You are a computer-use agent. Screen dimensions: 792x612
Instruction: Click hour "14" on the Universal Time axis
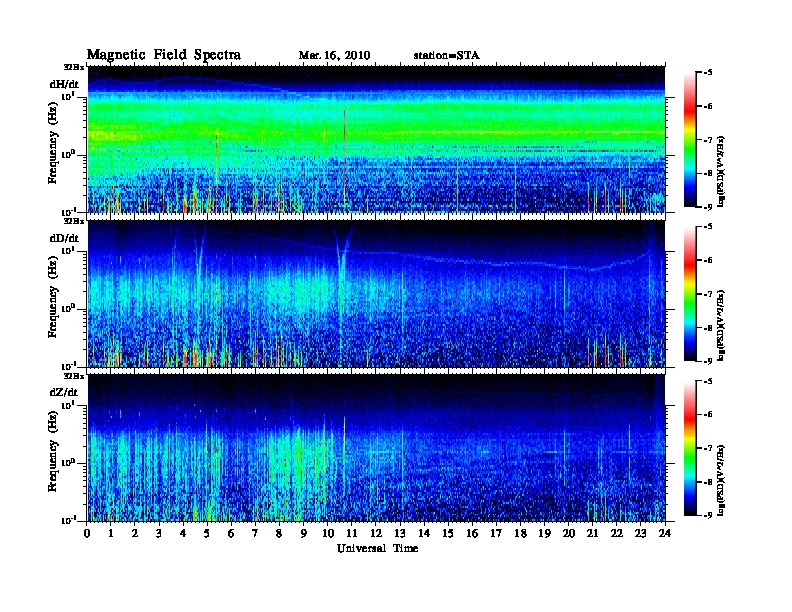[x=424, y=533]
